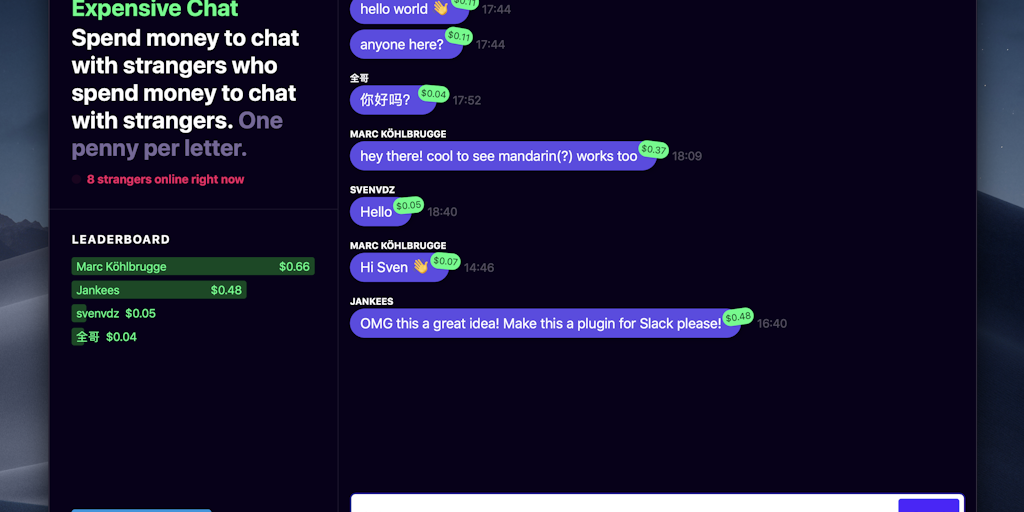
Task: Click the "Expensive Chat" title
Action: (x=155, y=9)
